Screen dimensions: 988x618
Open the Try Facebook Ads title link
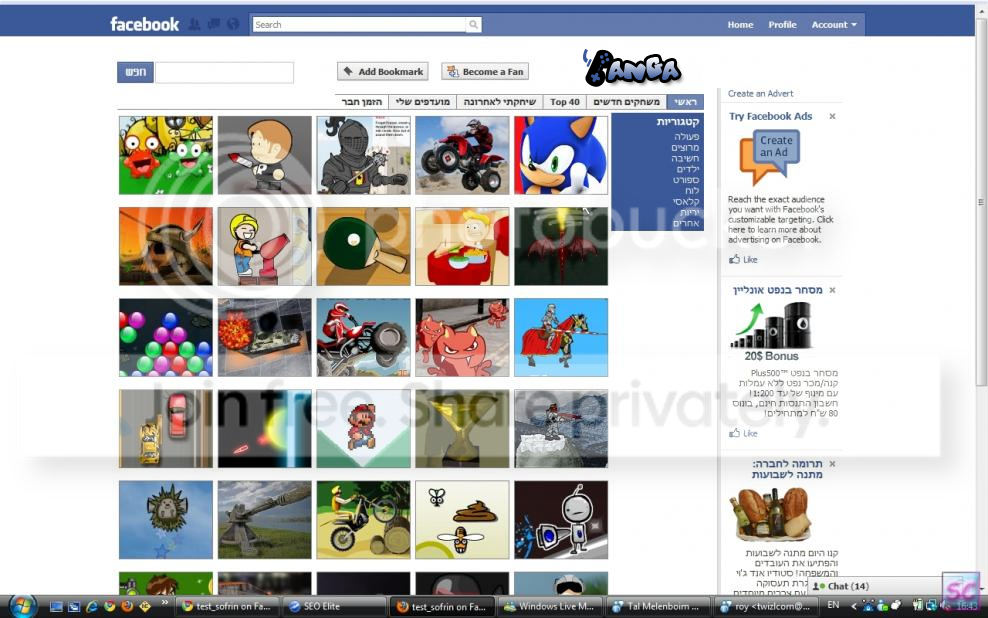coord(770,116)
